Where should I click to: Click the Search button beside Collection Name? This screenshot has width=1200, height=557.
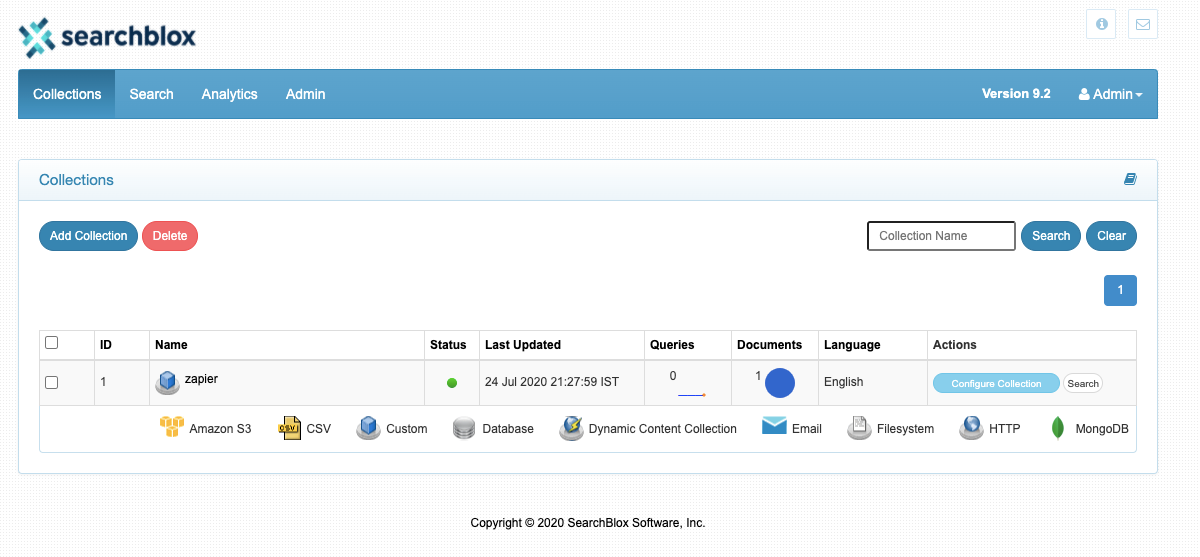(x=1051, y=236)
